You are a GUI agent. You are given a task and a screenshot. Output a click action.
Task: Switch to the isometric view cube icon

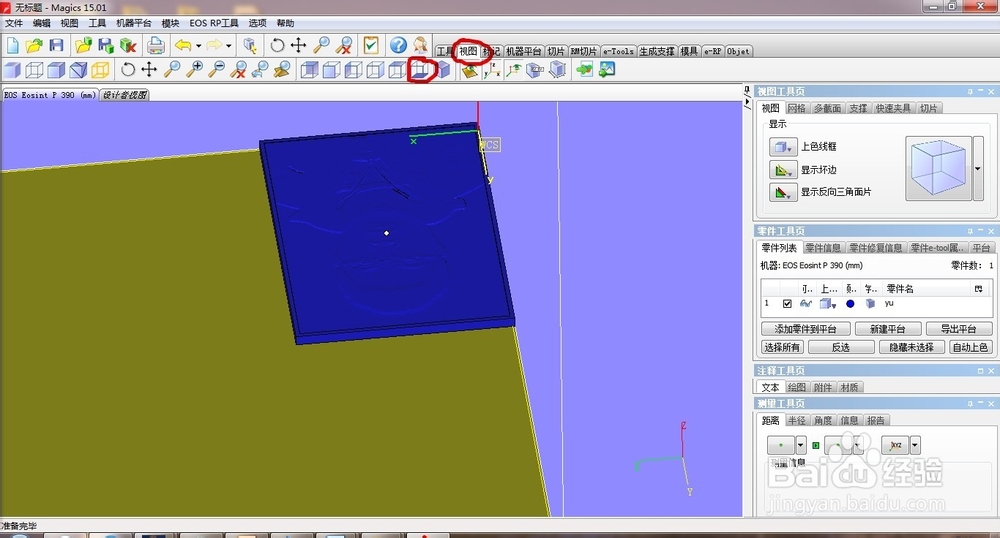click(x=443, y=69)
